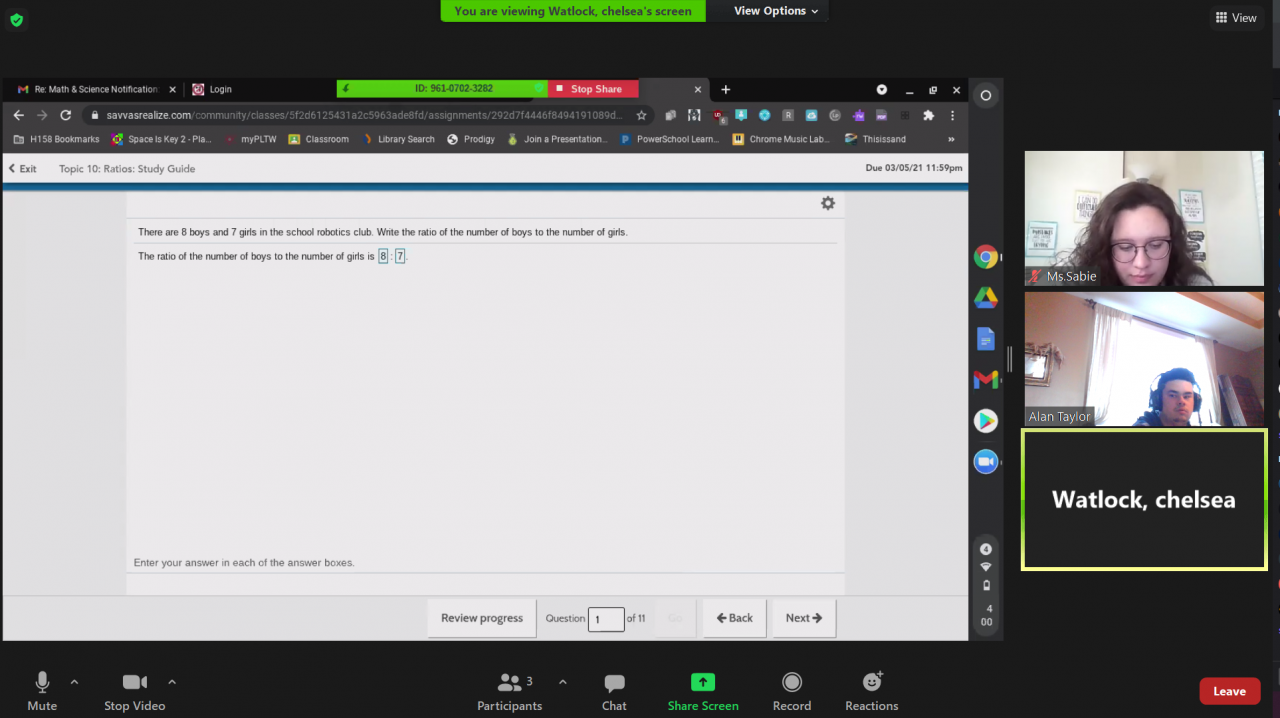Open Chrome three-dot menu

coord(952,115)
